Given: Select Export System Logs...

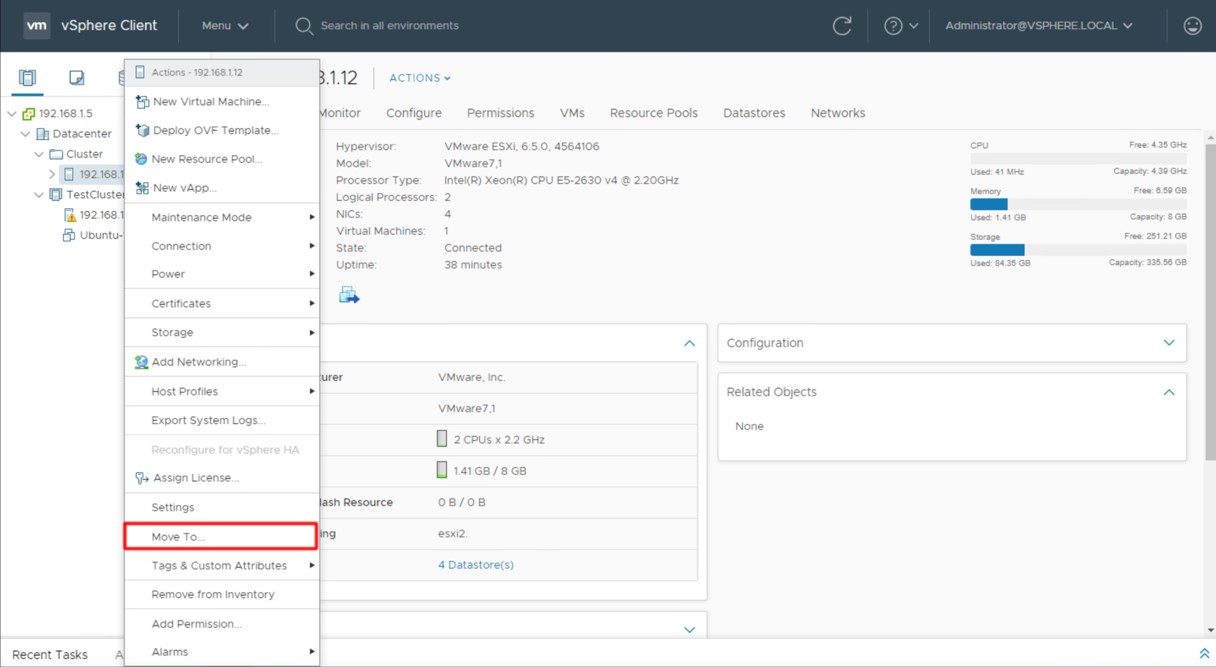Looking at the screenshot, I should pyautogui.click(x=222, y=420).
